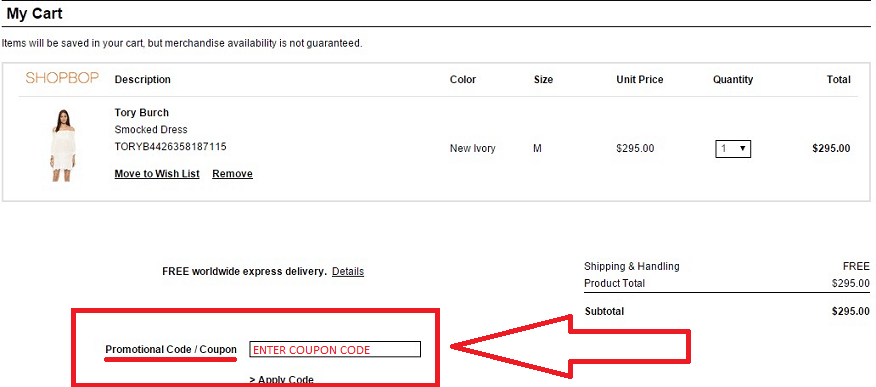876x387 pixels.
Task: Apply the coupon code
Action: point(282,380)
